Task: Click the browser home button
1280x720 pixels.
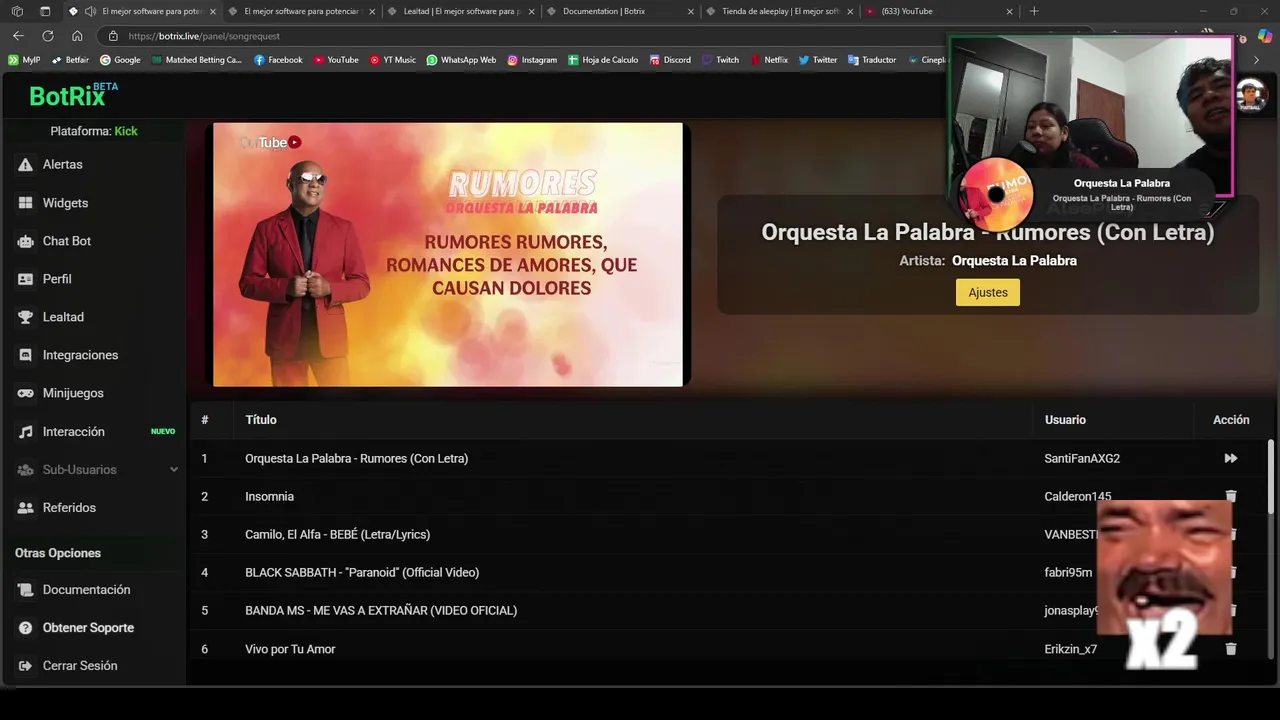Action: tap(77, 36)
